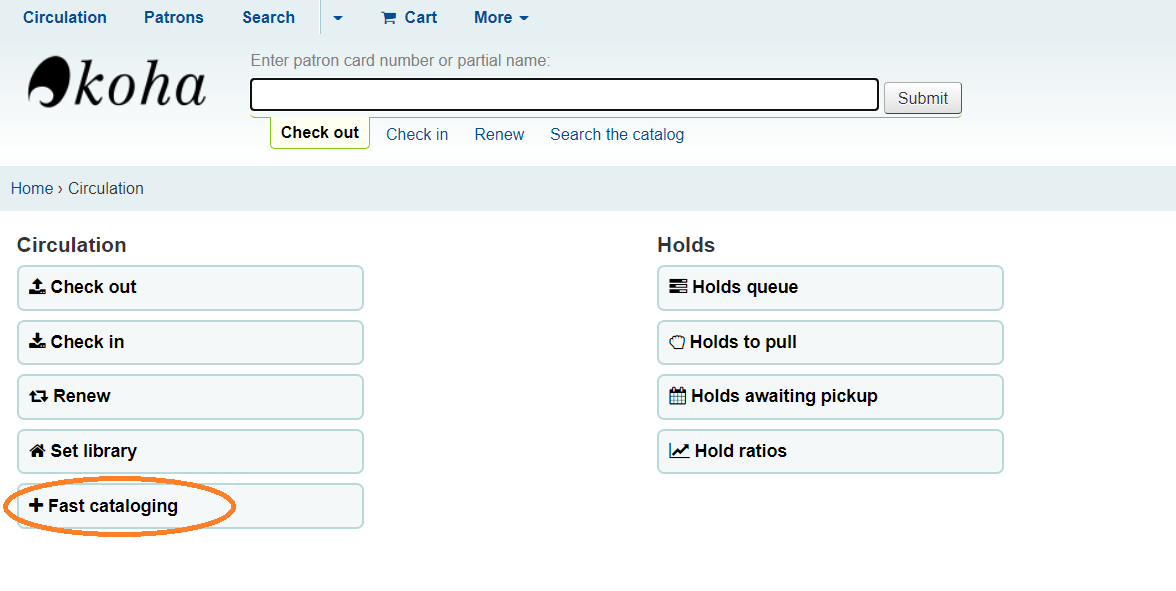Click the patron card number input field
This screenshot has width=1176, height=591.
[563, 93]
